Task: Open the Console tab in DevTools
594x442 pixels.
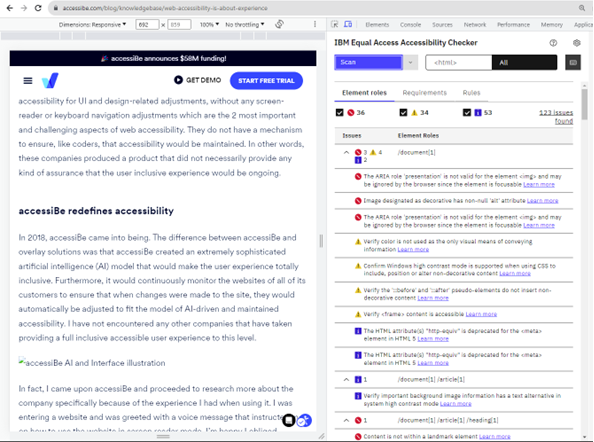Action: (410, 25)
